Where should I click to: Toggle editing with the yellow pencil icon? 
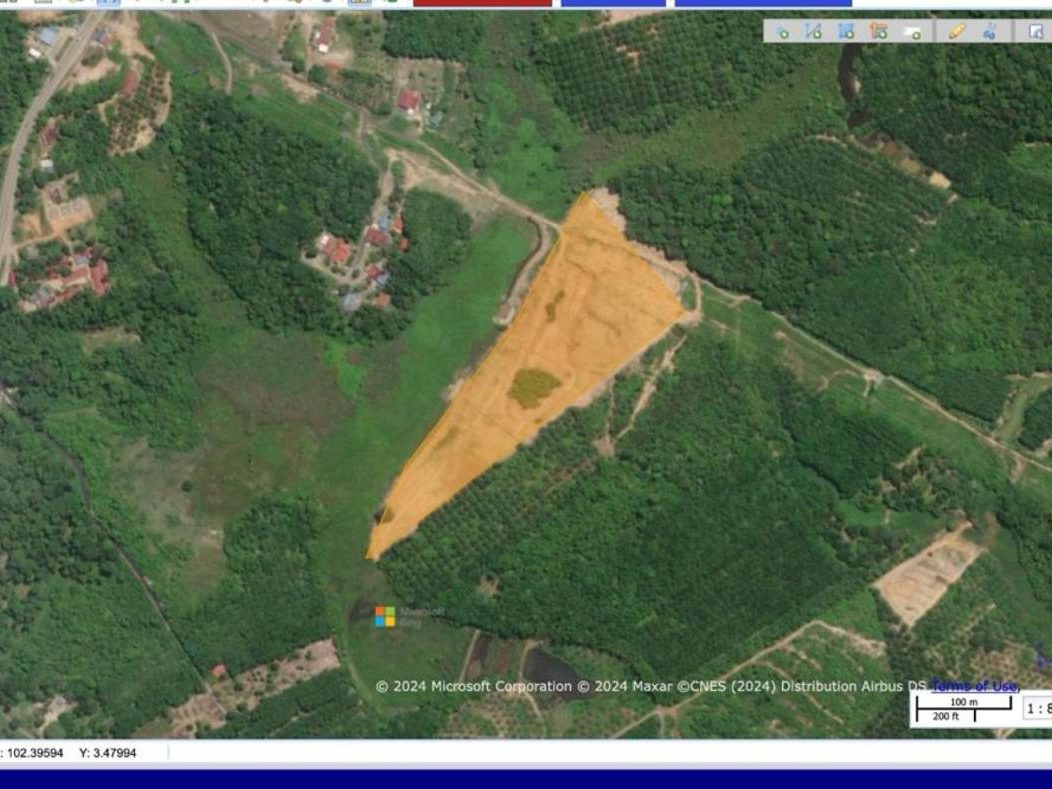(957, 32)
